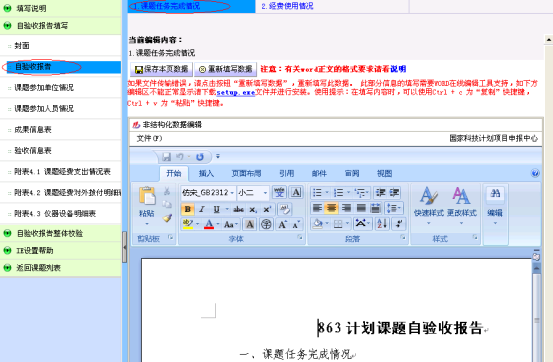Click the Copy icon in the clipboard group
Viewport: 553px width, 362px height.
pyautogui.click(x=167, y=204)
